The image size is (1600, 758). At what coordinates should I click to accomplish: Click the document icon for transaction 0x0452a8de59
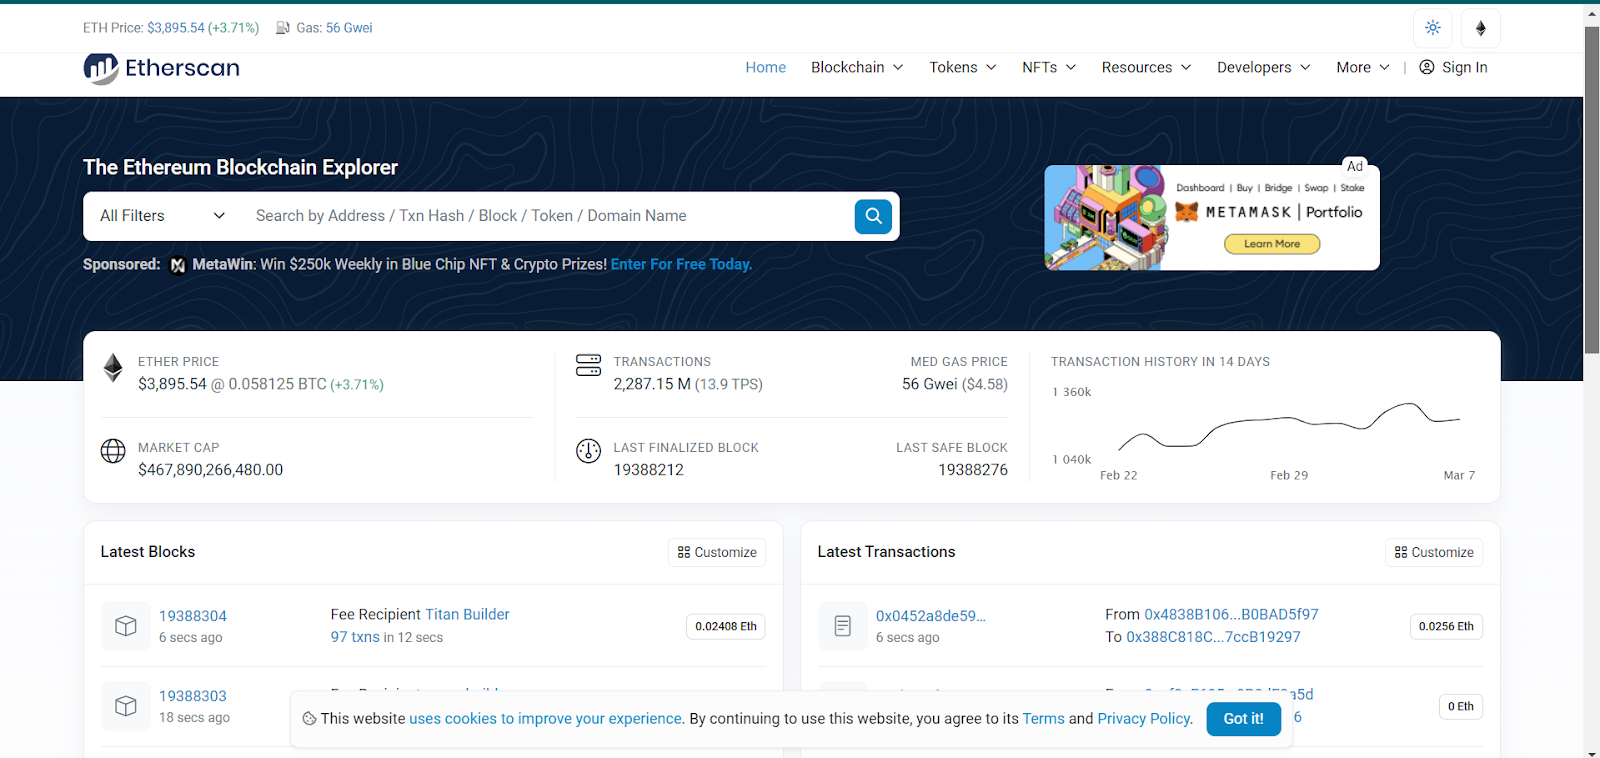(x=843, y=626)
